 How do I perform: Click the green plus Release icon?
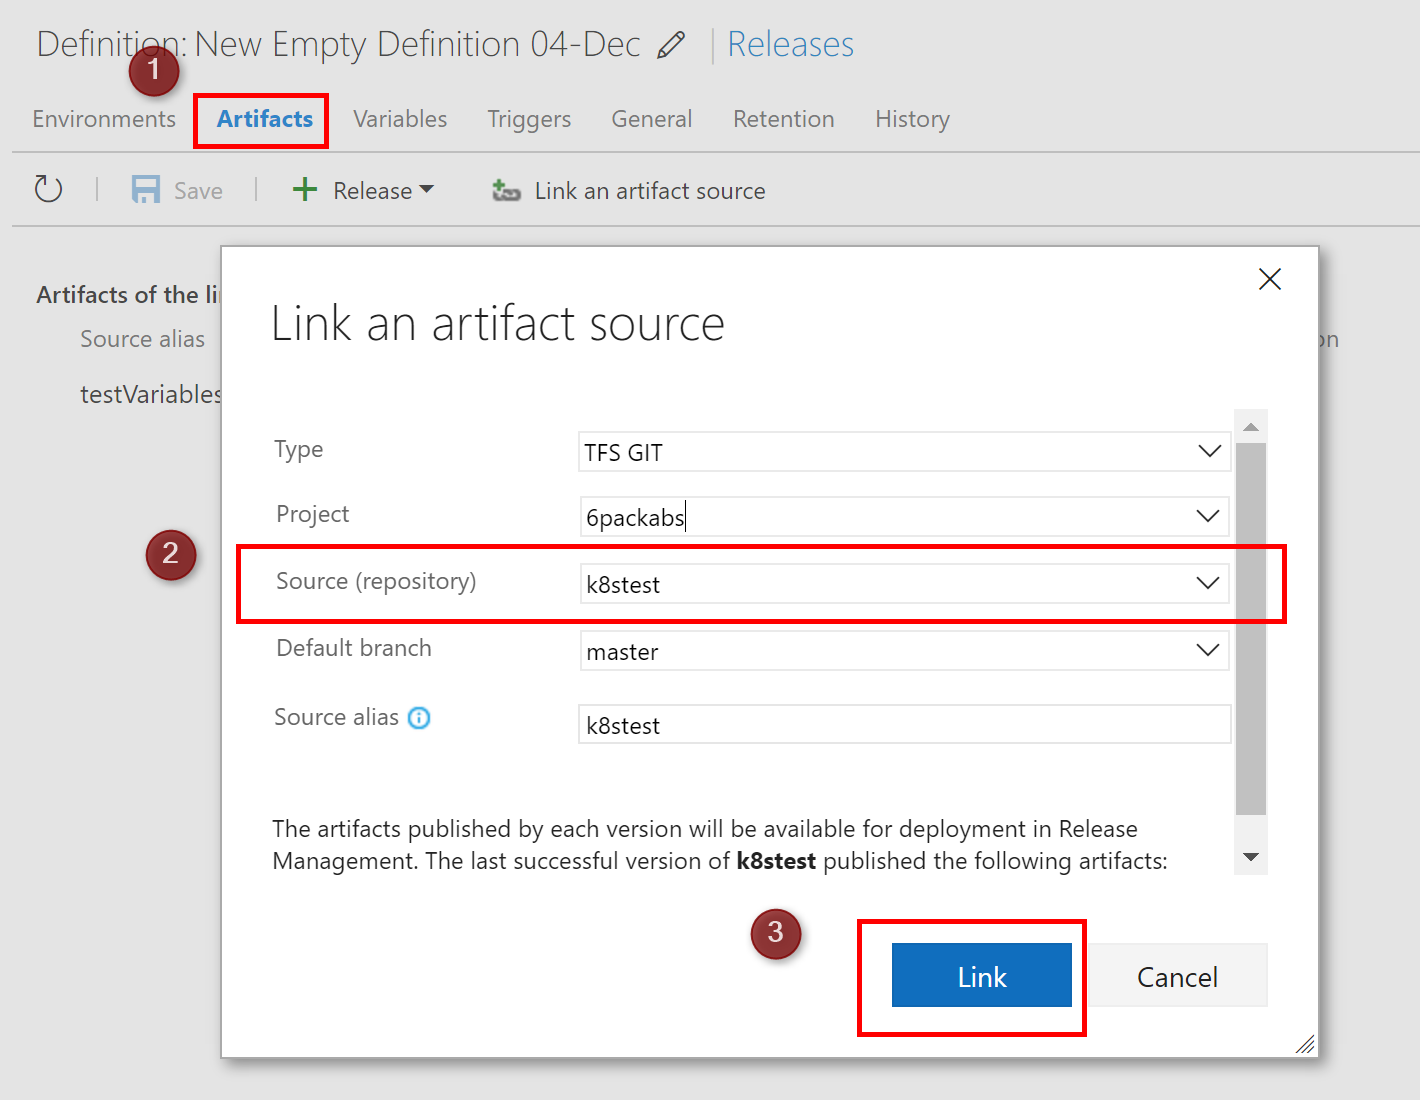[305, 189]
